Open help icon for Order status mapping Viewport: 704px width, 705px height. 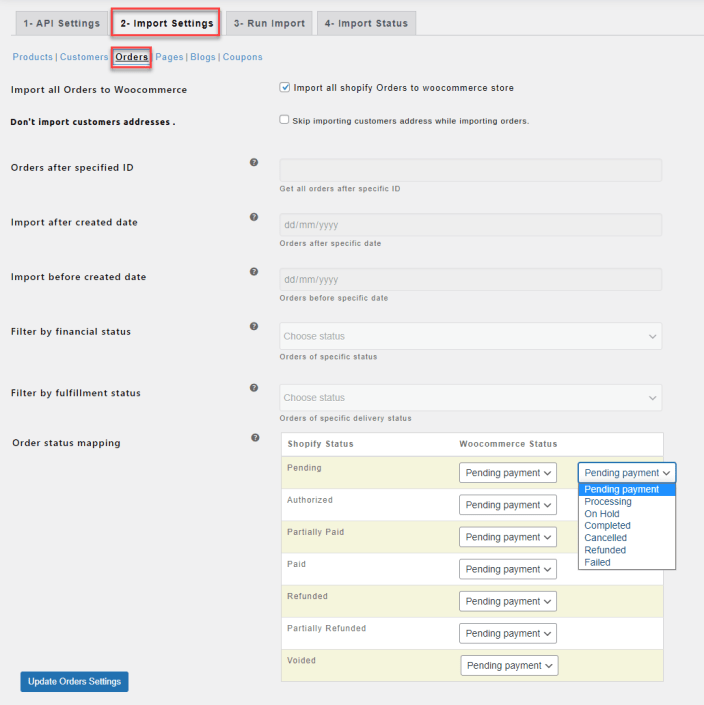(x=255, y=437)
